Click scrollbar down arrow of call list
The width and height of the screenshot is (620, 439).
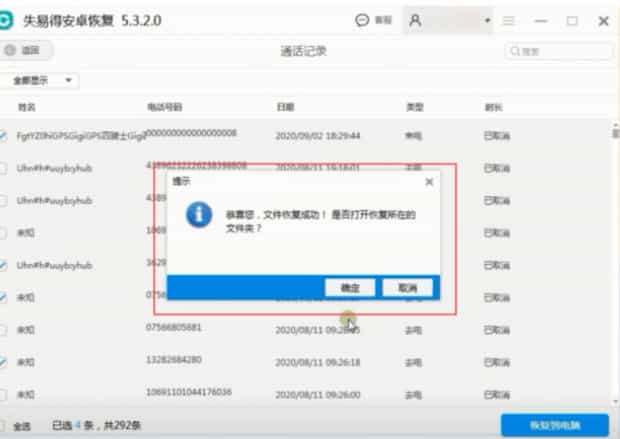(x=616, y=402)
